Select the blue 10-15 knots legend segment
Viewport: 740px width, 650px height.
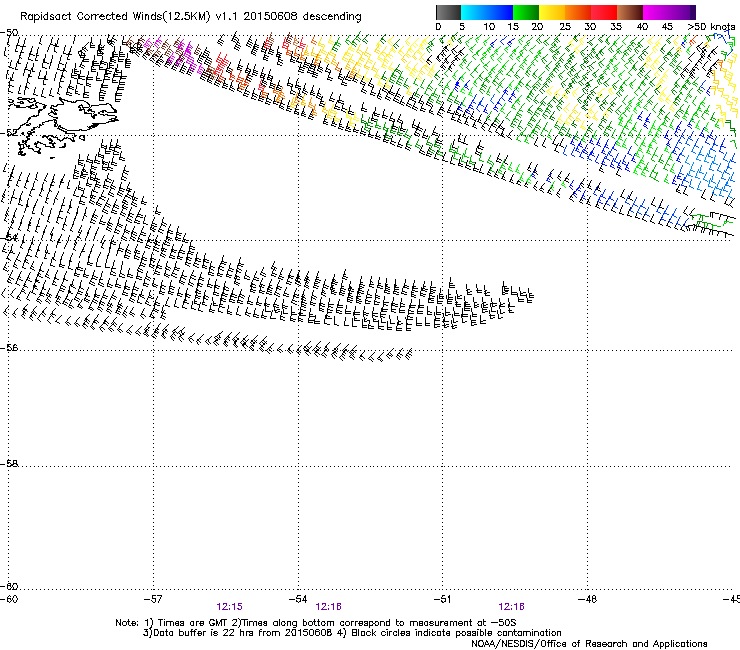point(500,12)
